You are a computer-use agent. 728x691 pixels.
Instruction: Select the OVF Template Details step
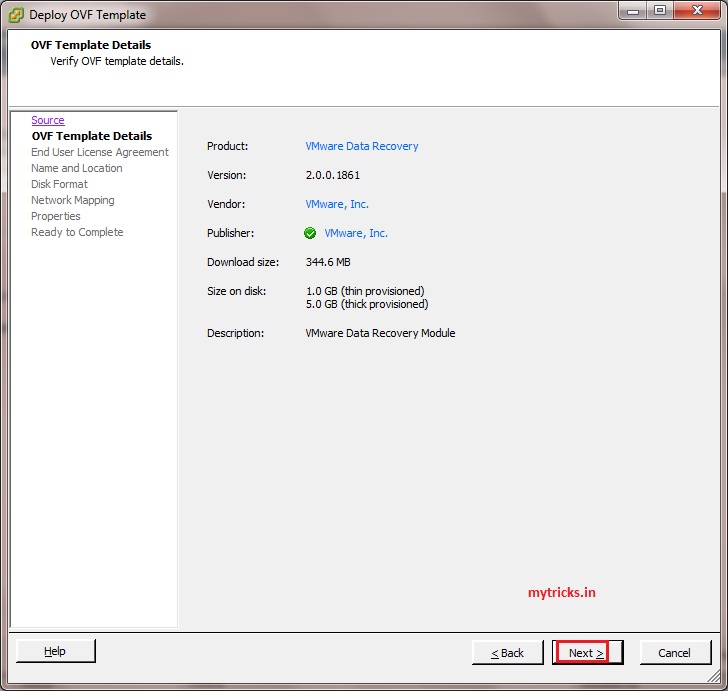92,136
